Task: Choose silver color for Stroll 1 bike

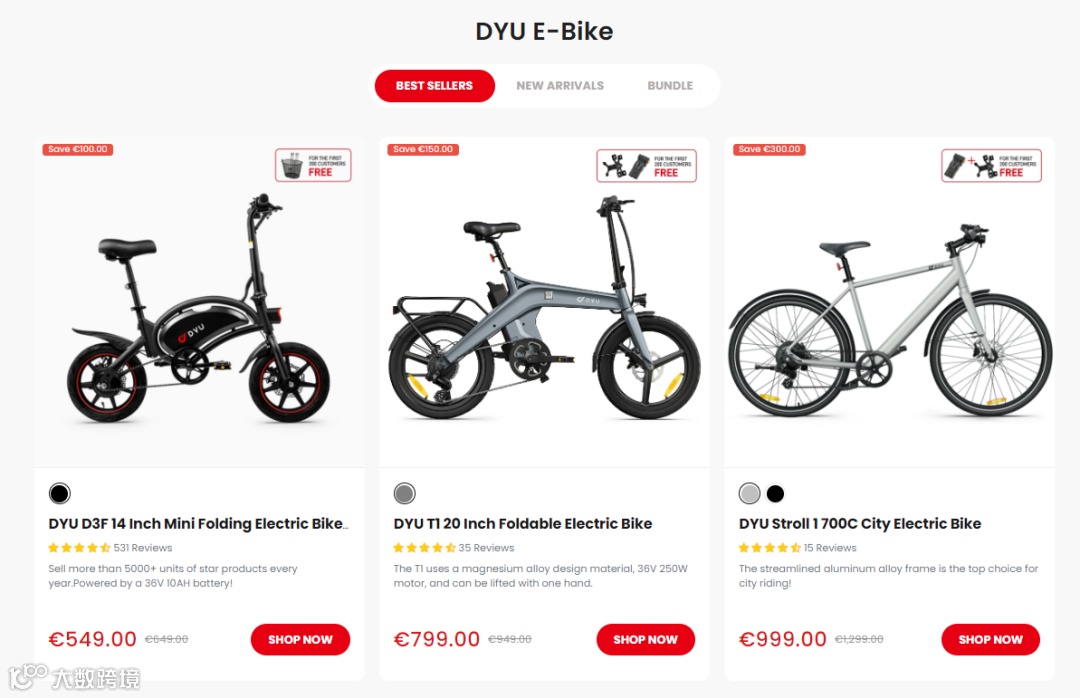Action: point(749,493)
